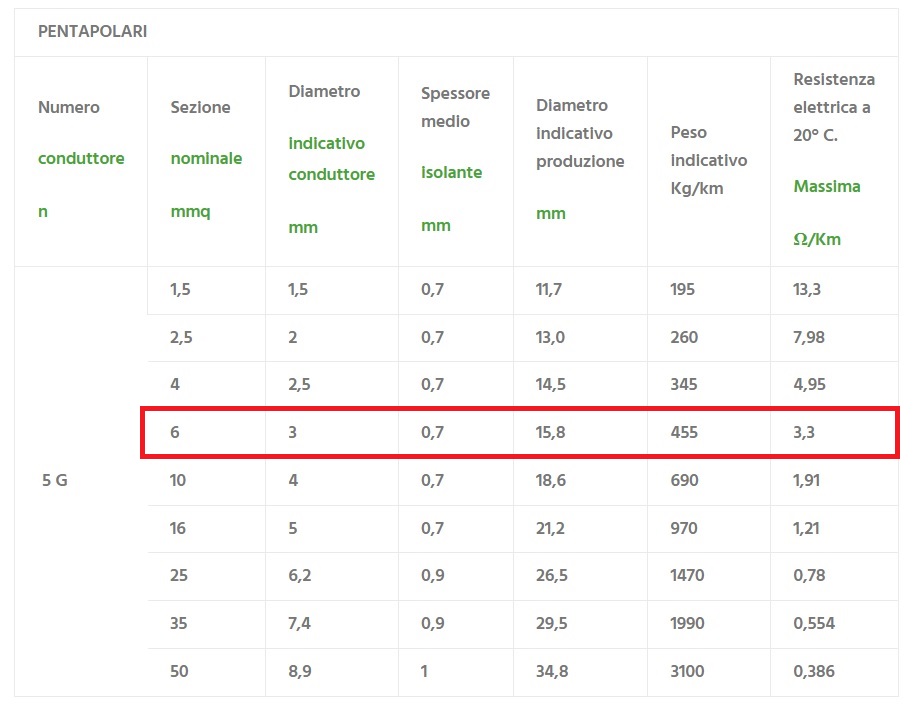Click the weight cell showing 195

pos(684,290)
